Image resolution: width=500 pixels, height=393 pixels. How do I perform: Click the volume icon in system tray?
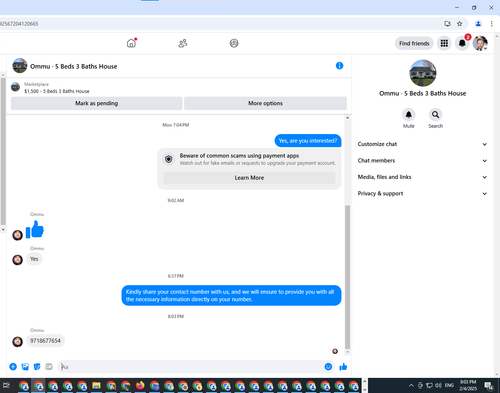[438, 385]
